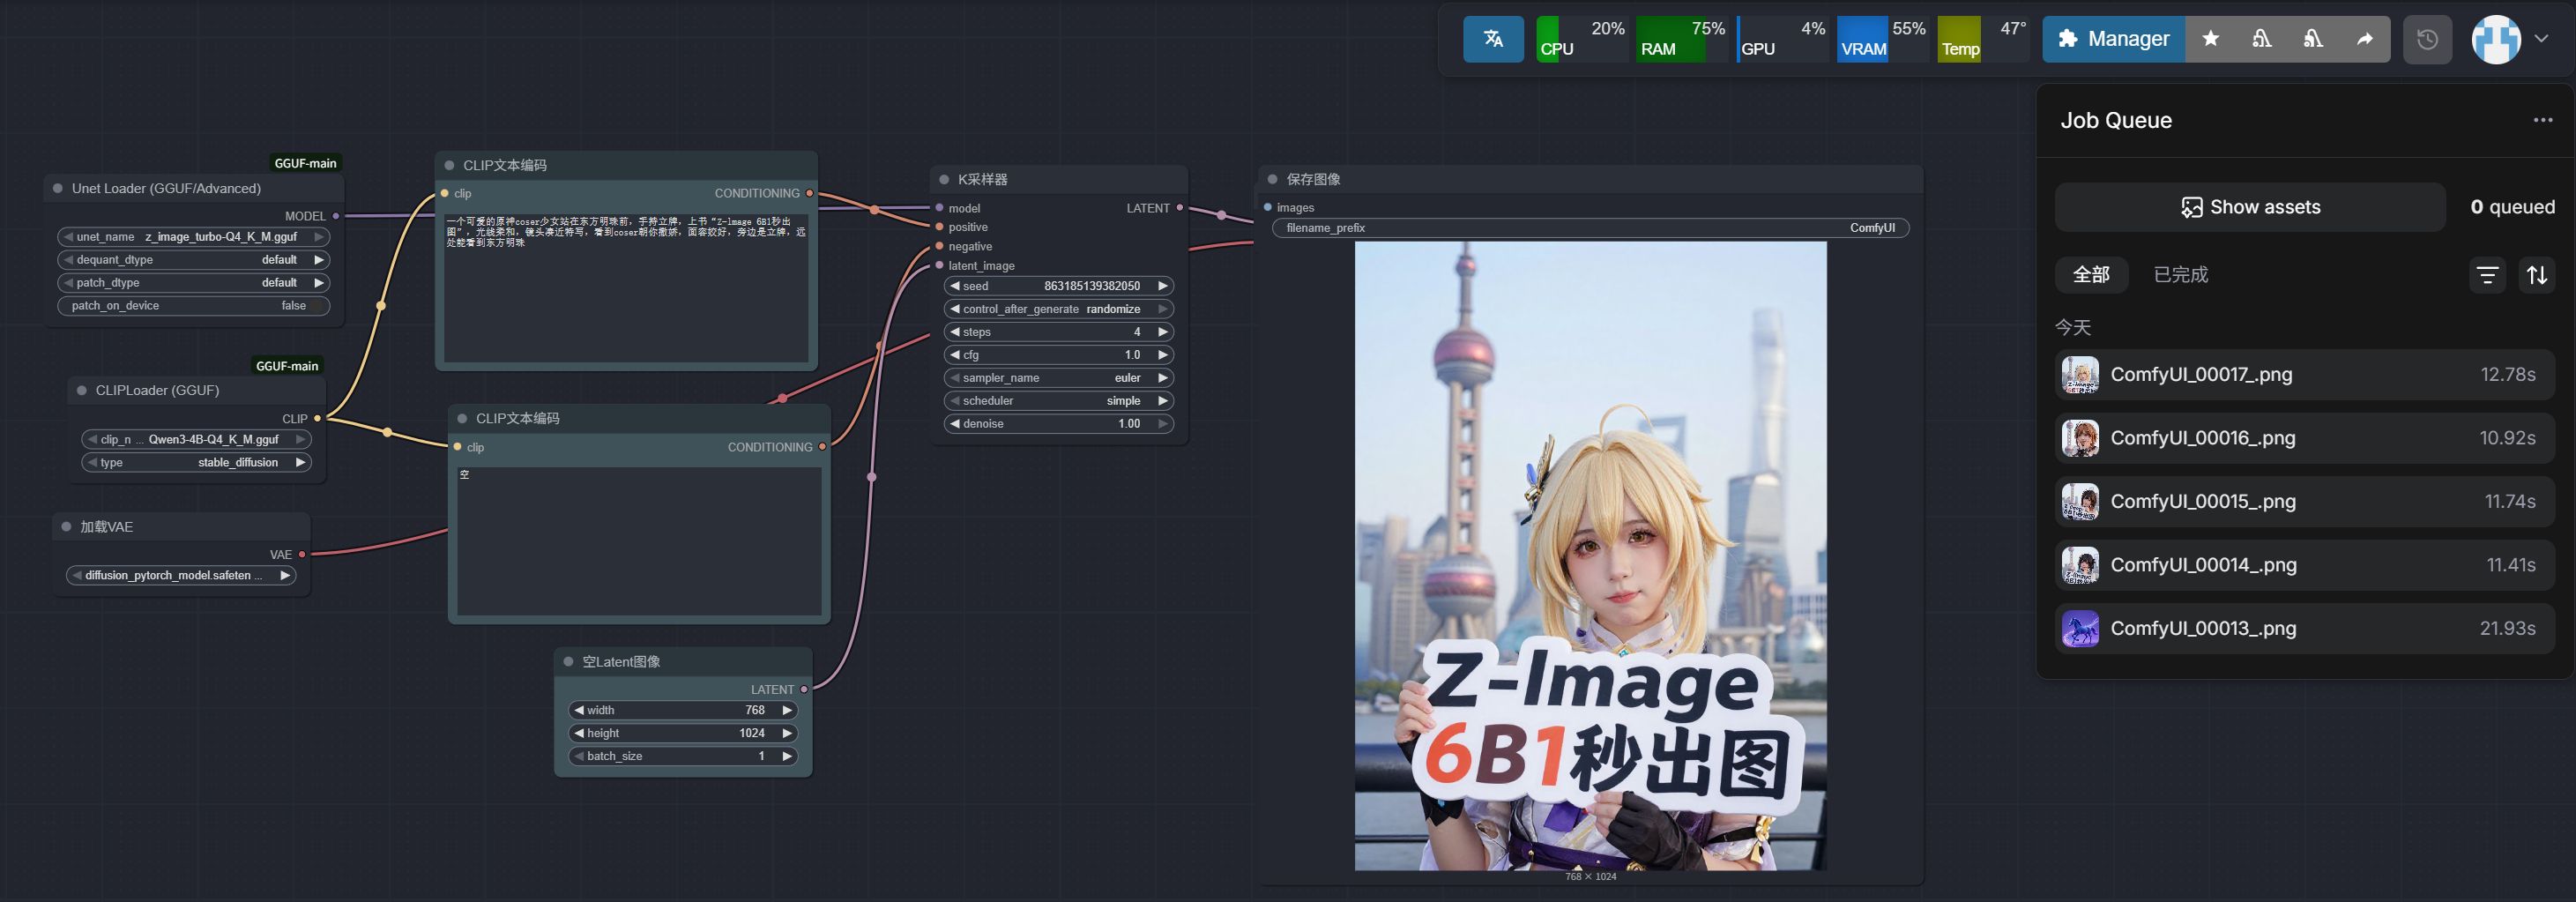Click the share arrow icon
Image resolution: width=2576 pixels, height=902 pixels.
click(2364, 39)
